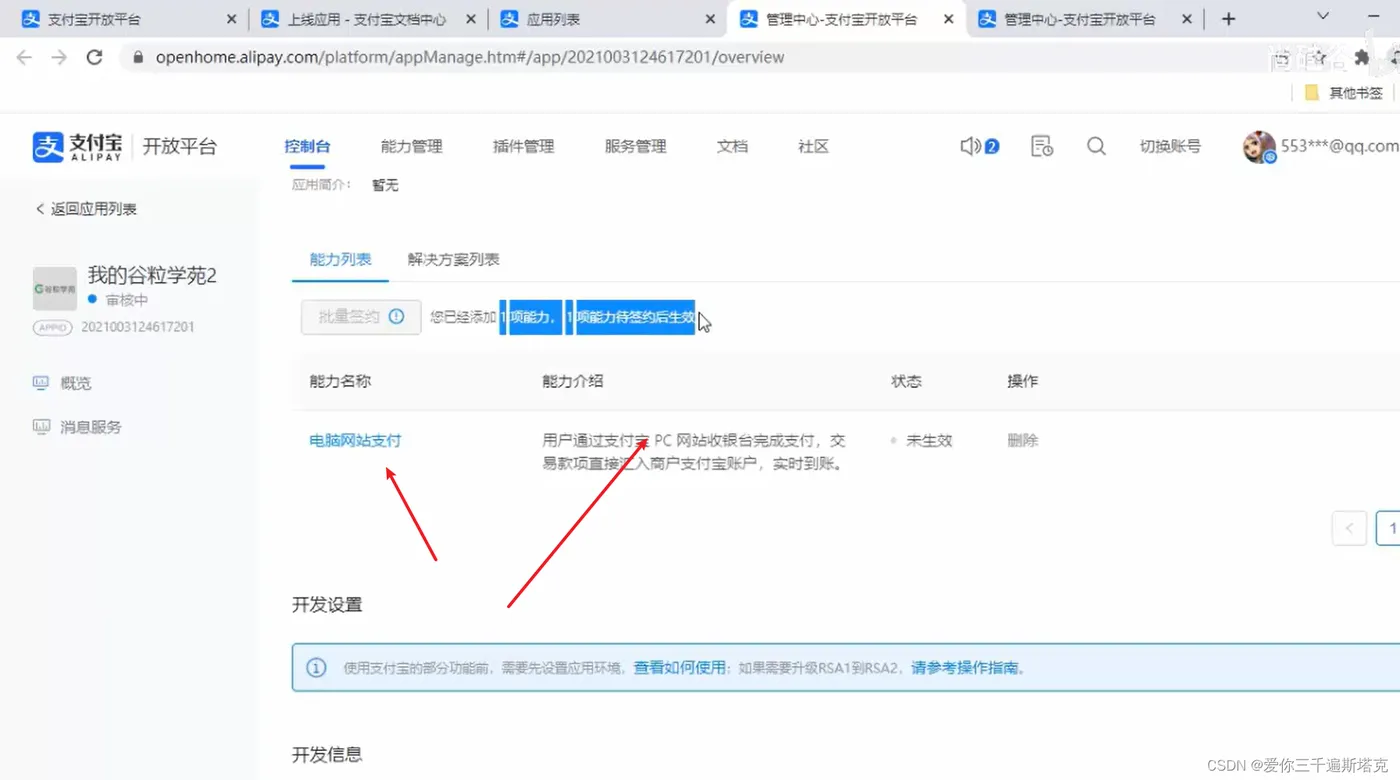Click the user avatar picture
The height and width of the screenshot is (780, 1400).
[x=1258, y=147]
